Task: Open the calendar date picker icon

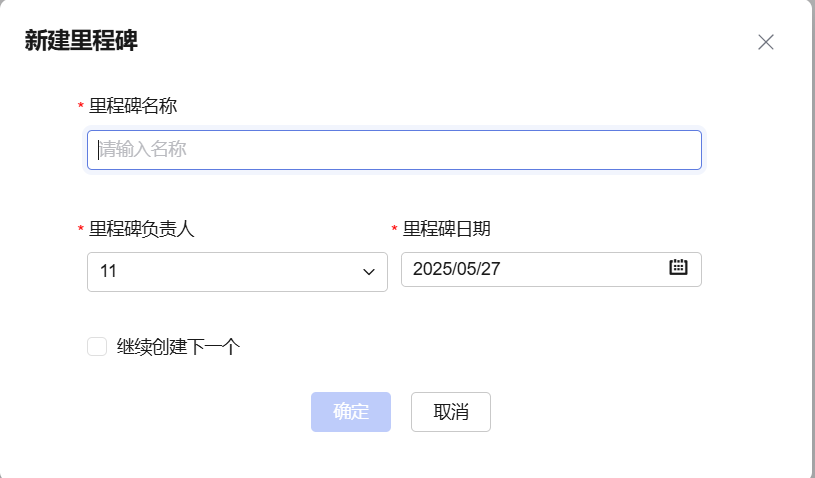Action: (x=678, y=267)
